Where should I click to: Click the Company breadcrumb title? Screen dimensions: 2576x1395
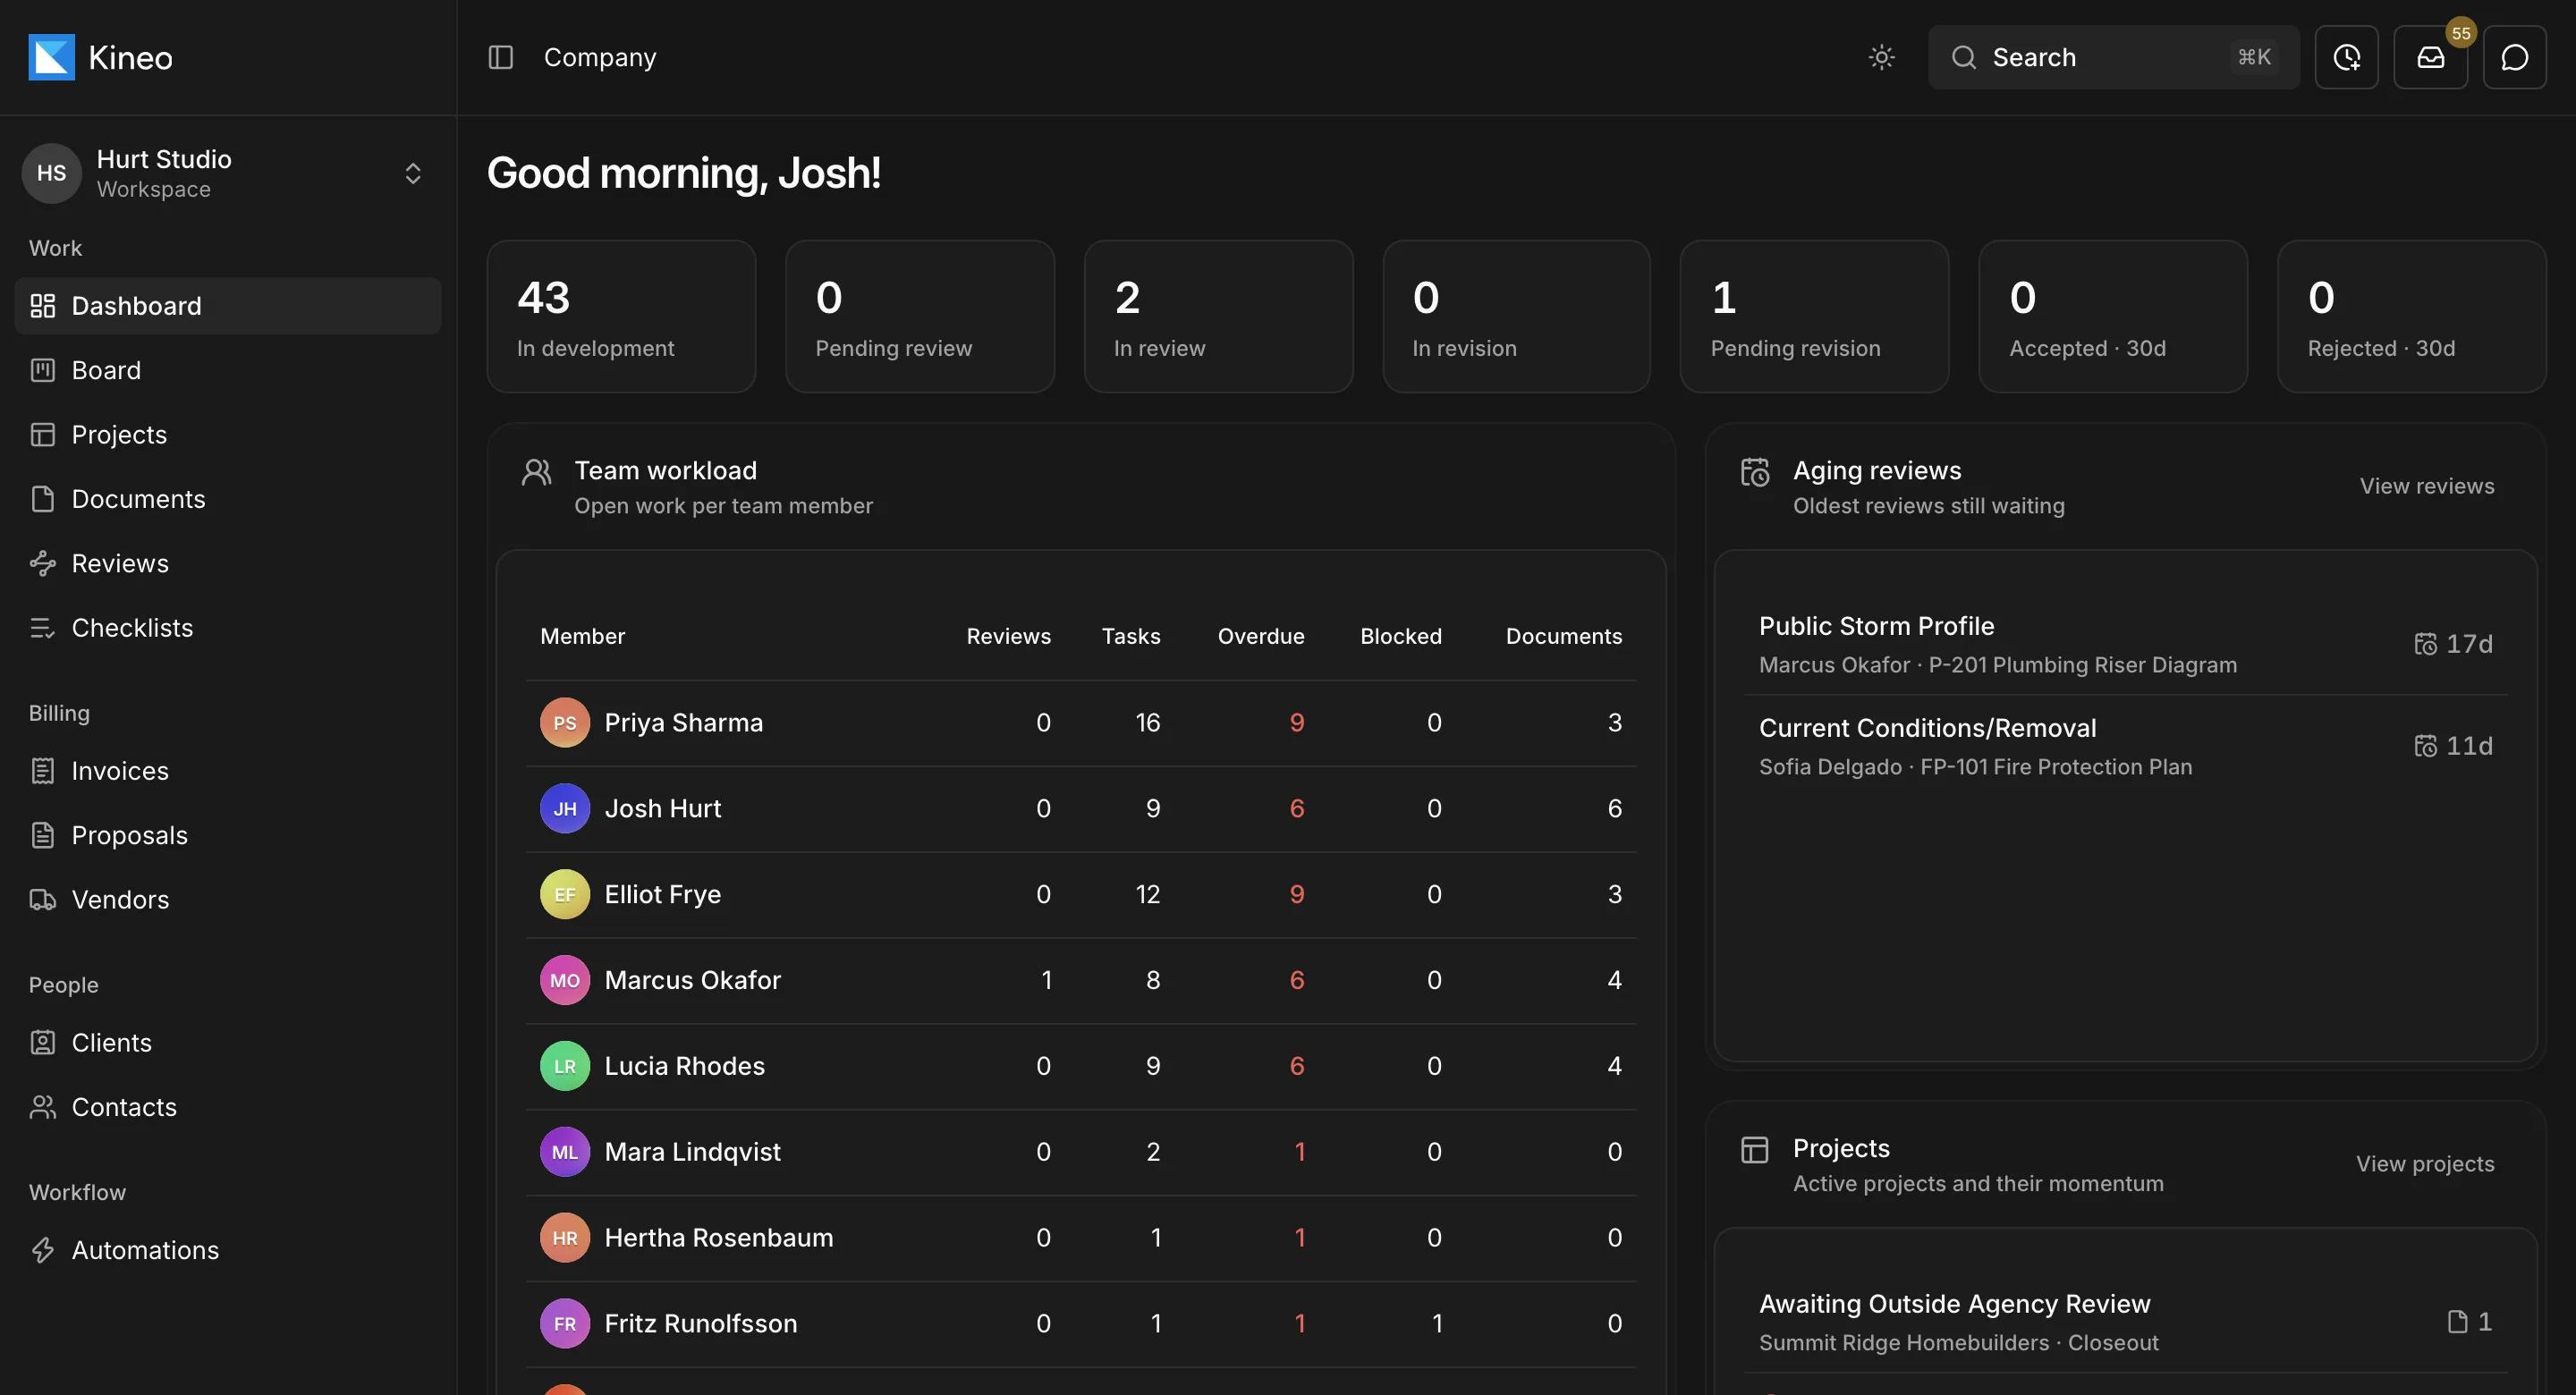pos(600,57)
